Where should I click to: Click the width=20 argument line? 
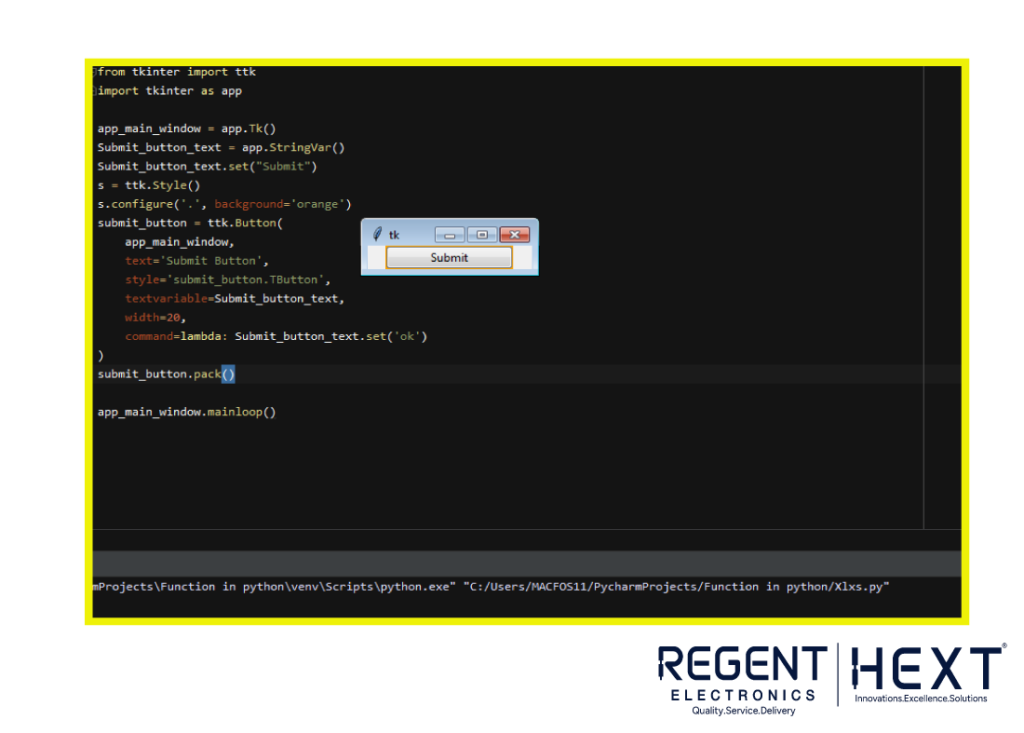(x=155, y=318)
